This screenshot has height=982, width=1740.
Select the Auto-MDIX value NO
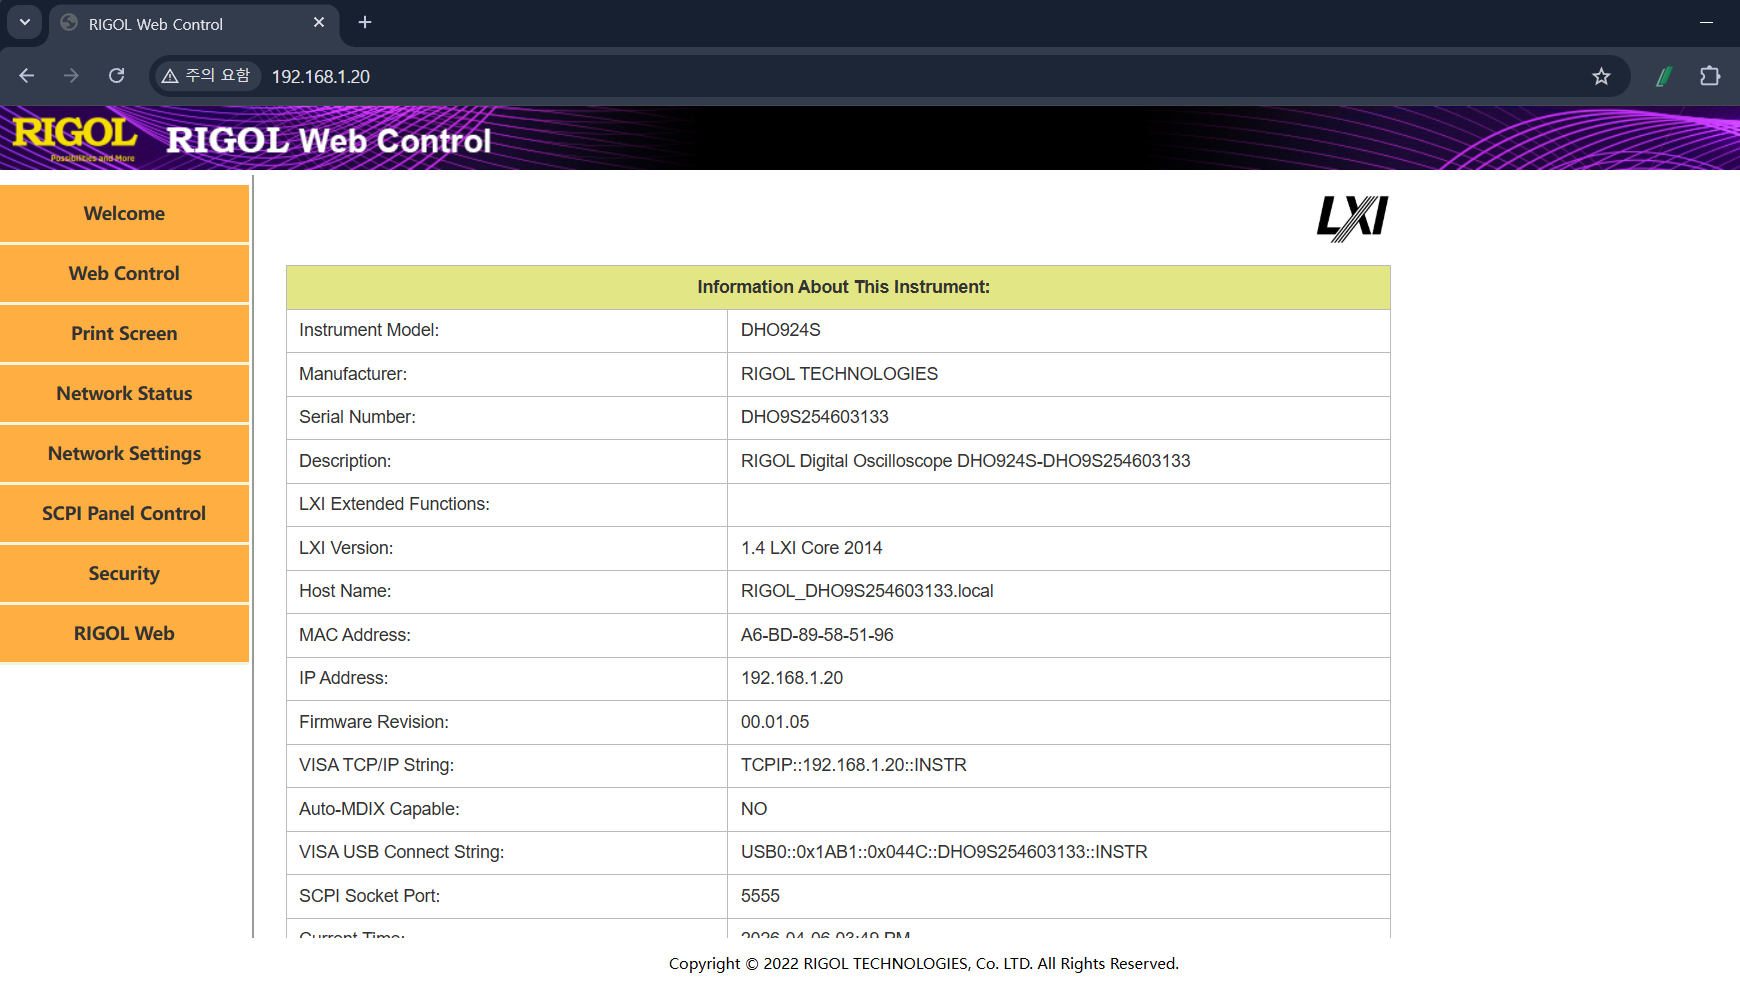click(754, 809)
